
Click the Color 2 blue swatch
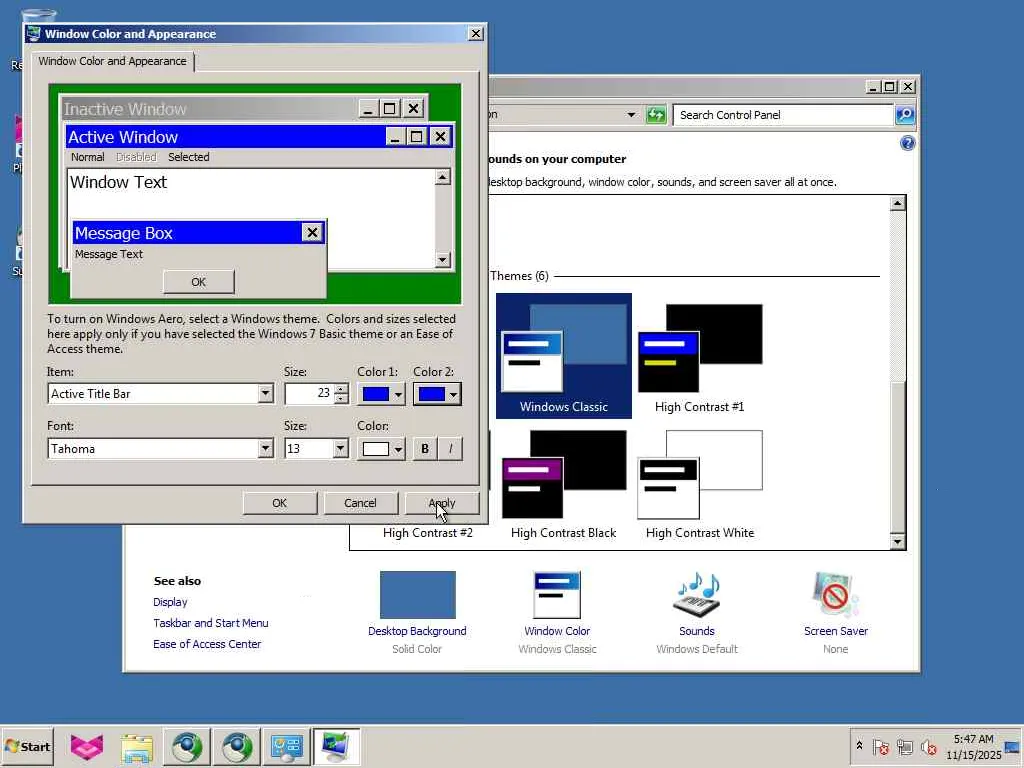tap(432, 394)
